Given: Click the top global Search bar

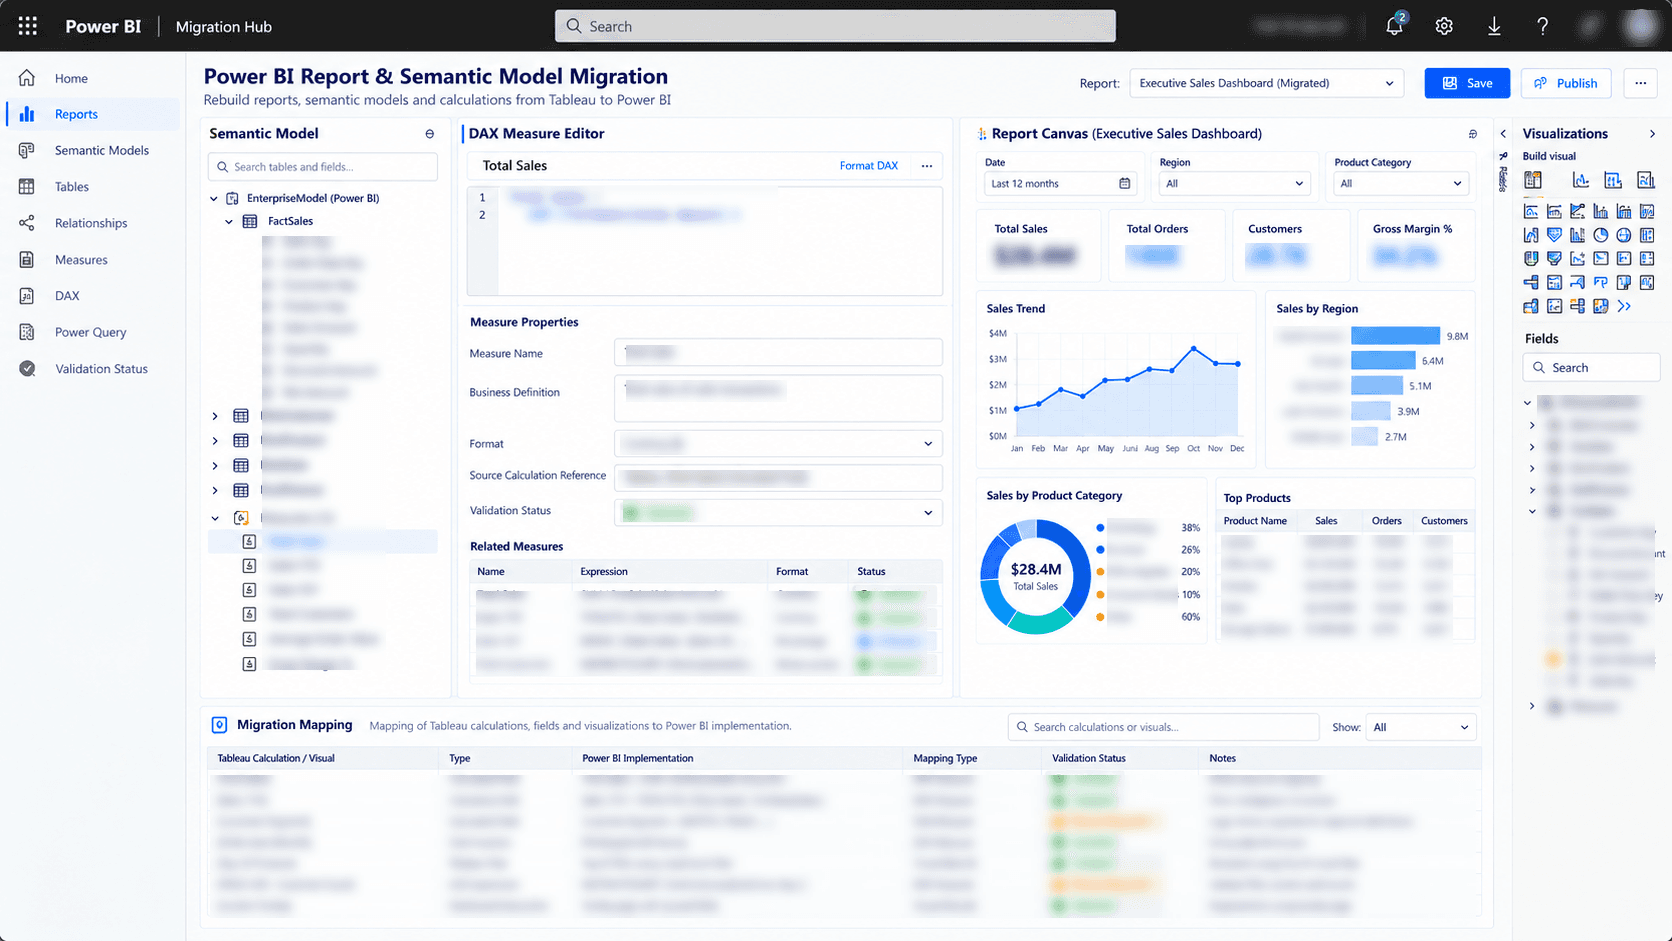Looking at the screenshot, I should click(x=835, y=26).
